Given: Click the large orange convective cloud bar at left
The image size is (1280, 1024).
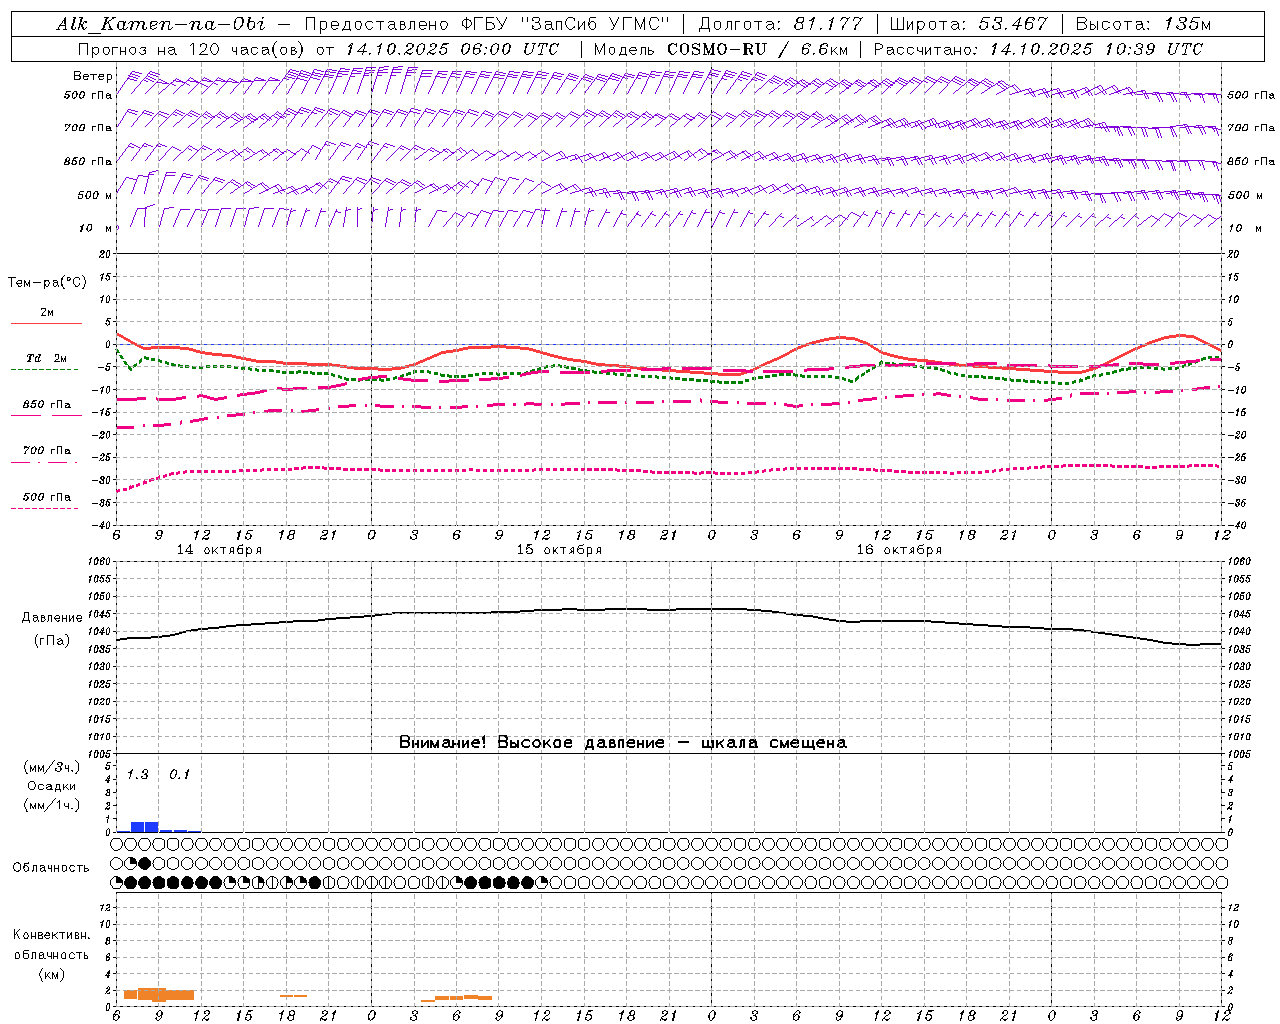Looking at the screenshot, I should pyautogui.click(x=159, y=994).
